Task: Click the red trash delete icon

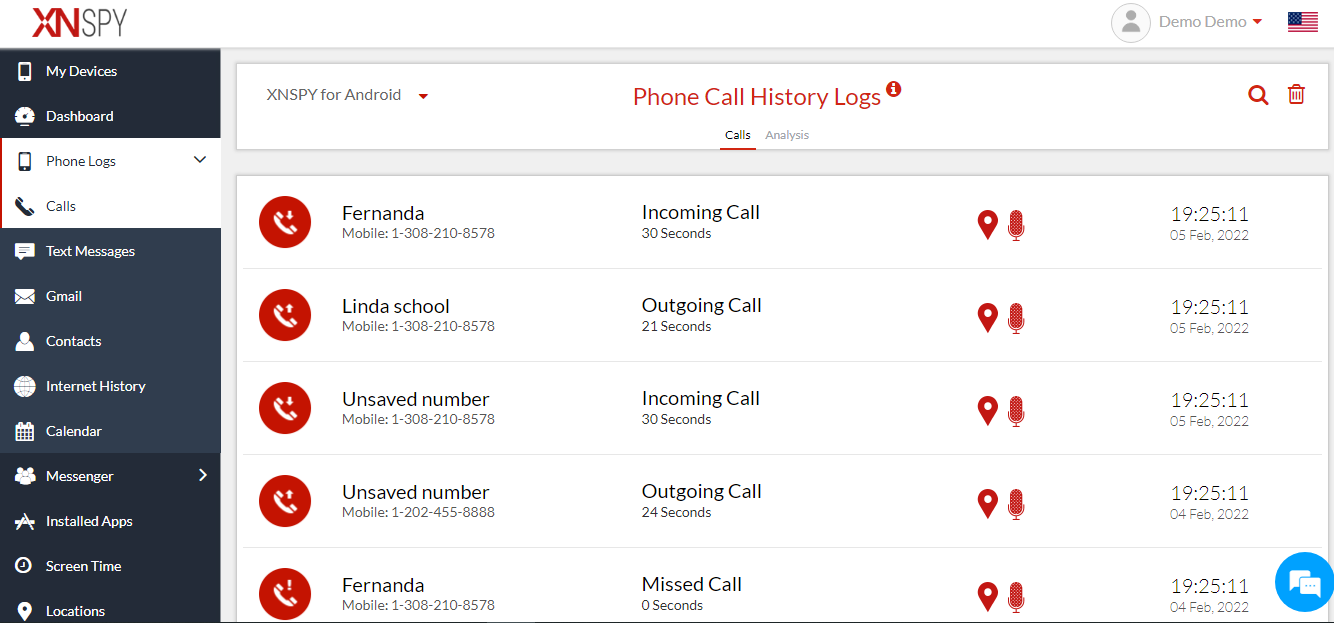Action: 1296,95
